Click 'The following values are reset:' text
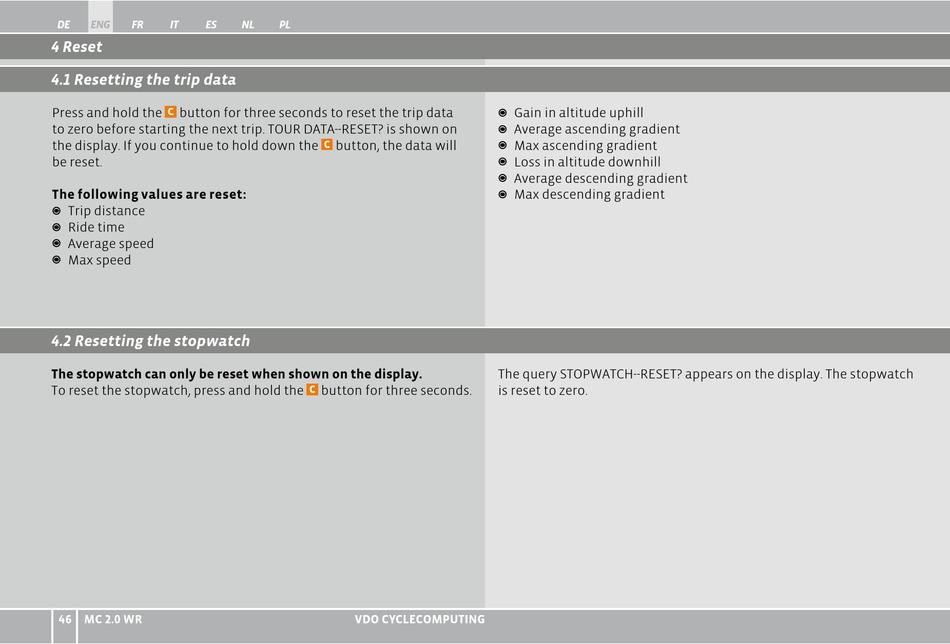This screenshot has width=950, height=644. [x=148, y=194]
